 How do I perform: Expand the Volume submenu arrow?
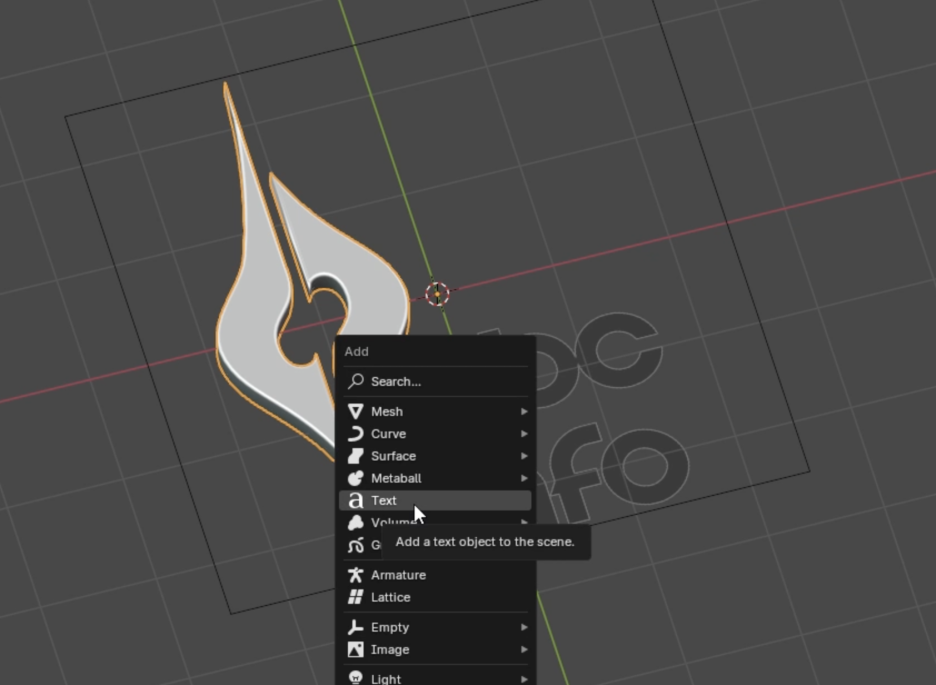(524, 522)
